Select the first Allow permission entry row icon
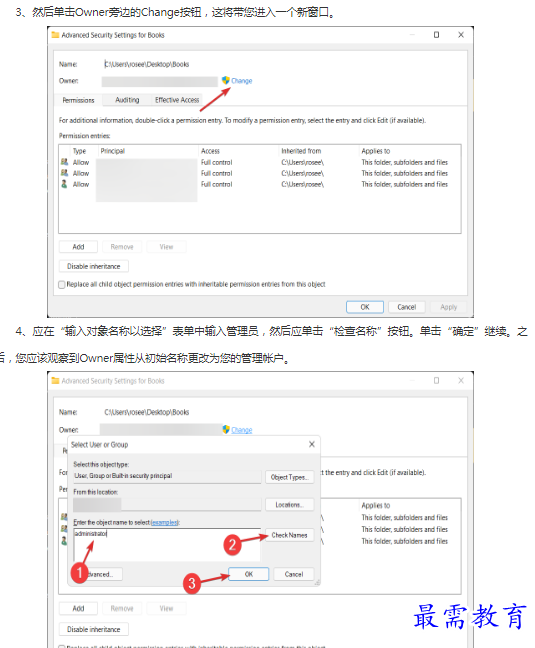 click(x=64, y=162)
